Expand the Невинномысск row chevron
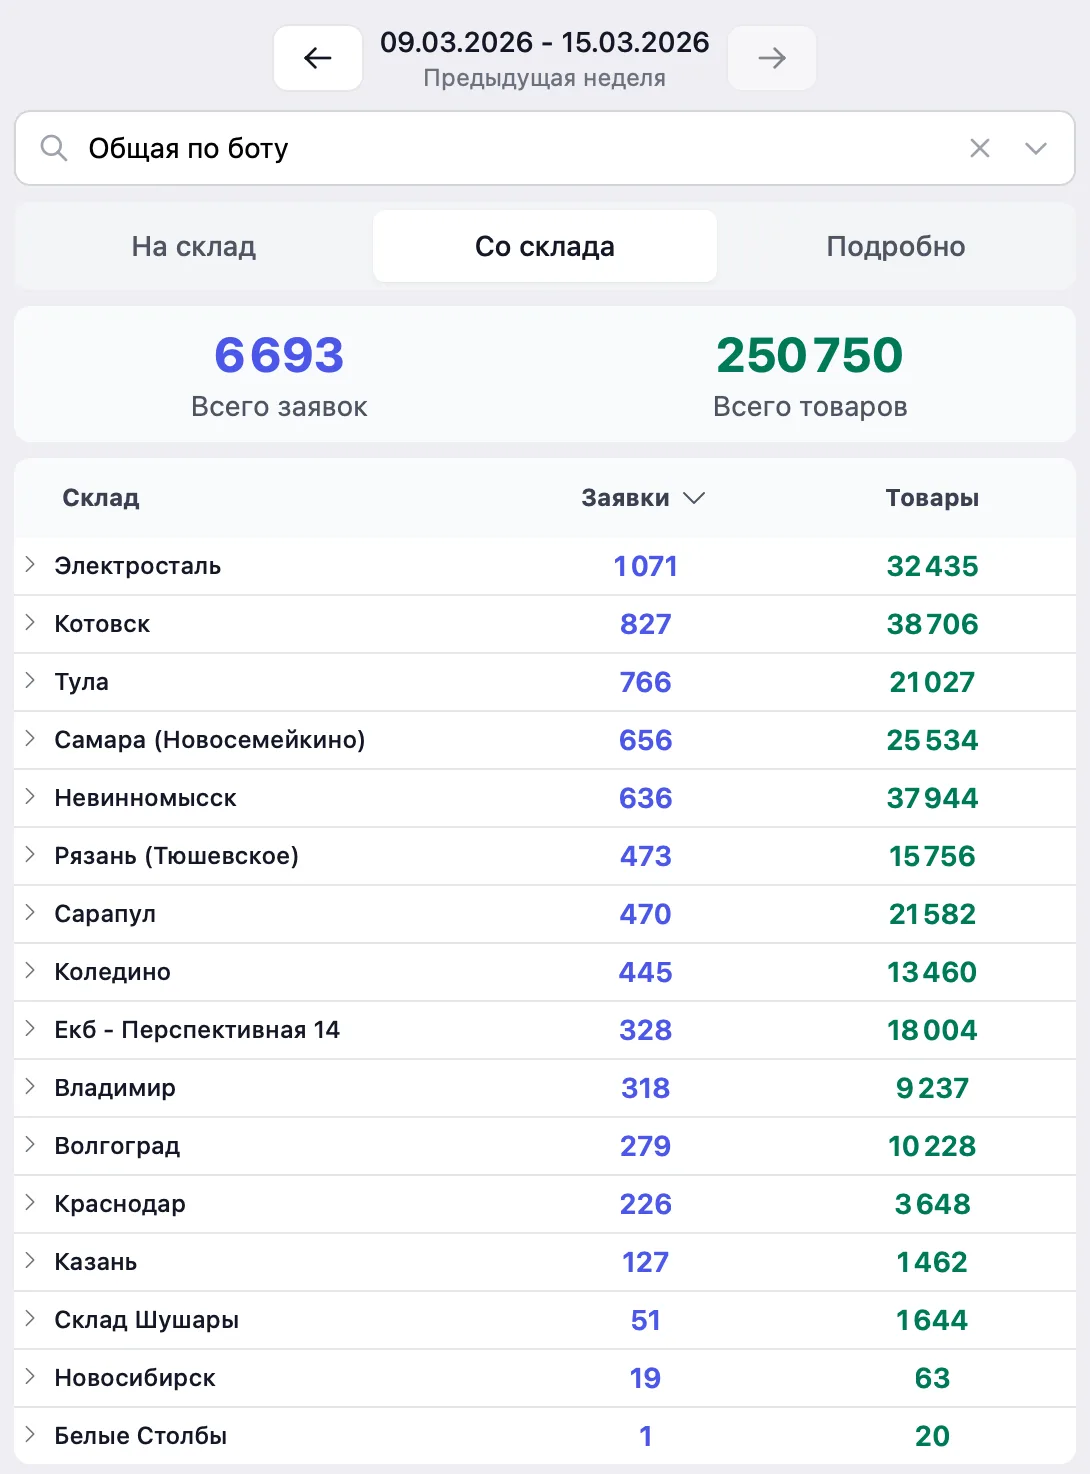The width and height of the screenshot is (1090, 1474). pos(30,797)
